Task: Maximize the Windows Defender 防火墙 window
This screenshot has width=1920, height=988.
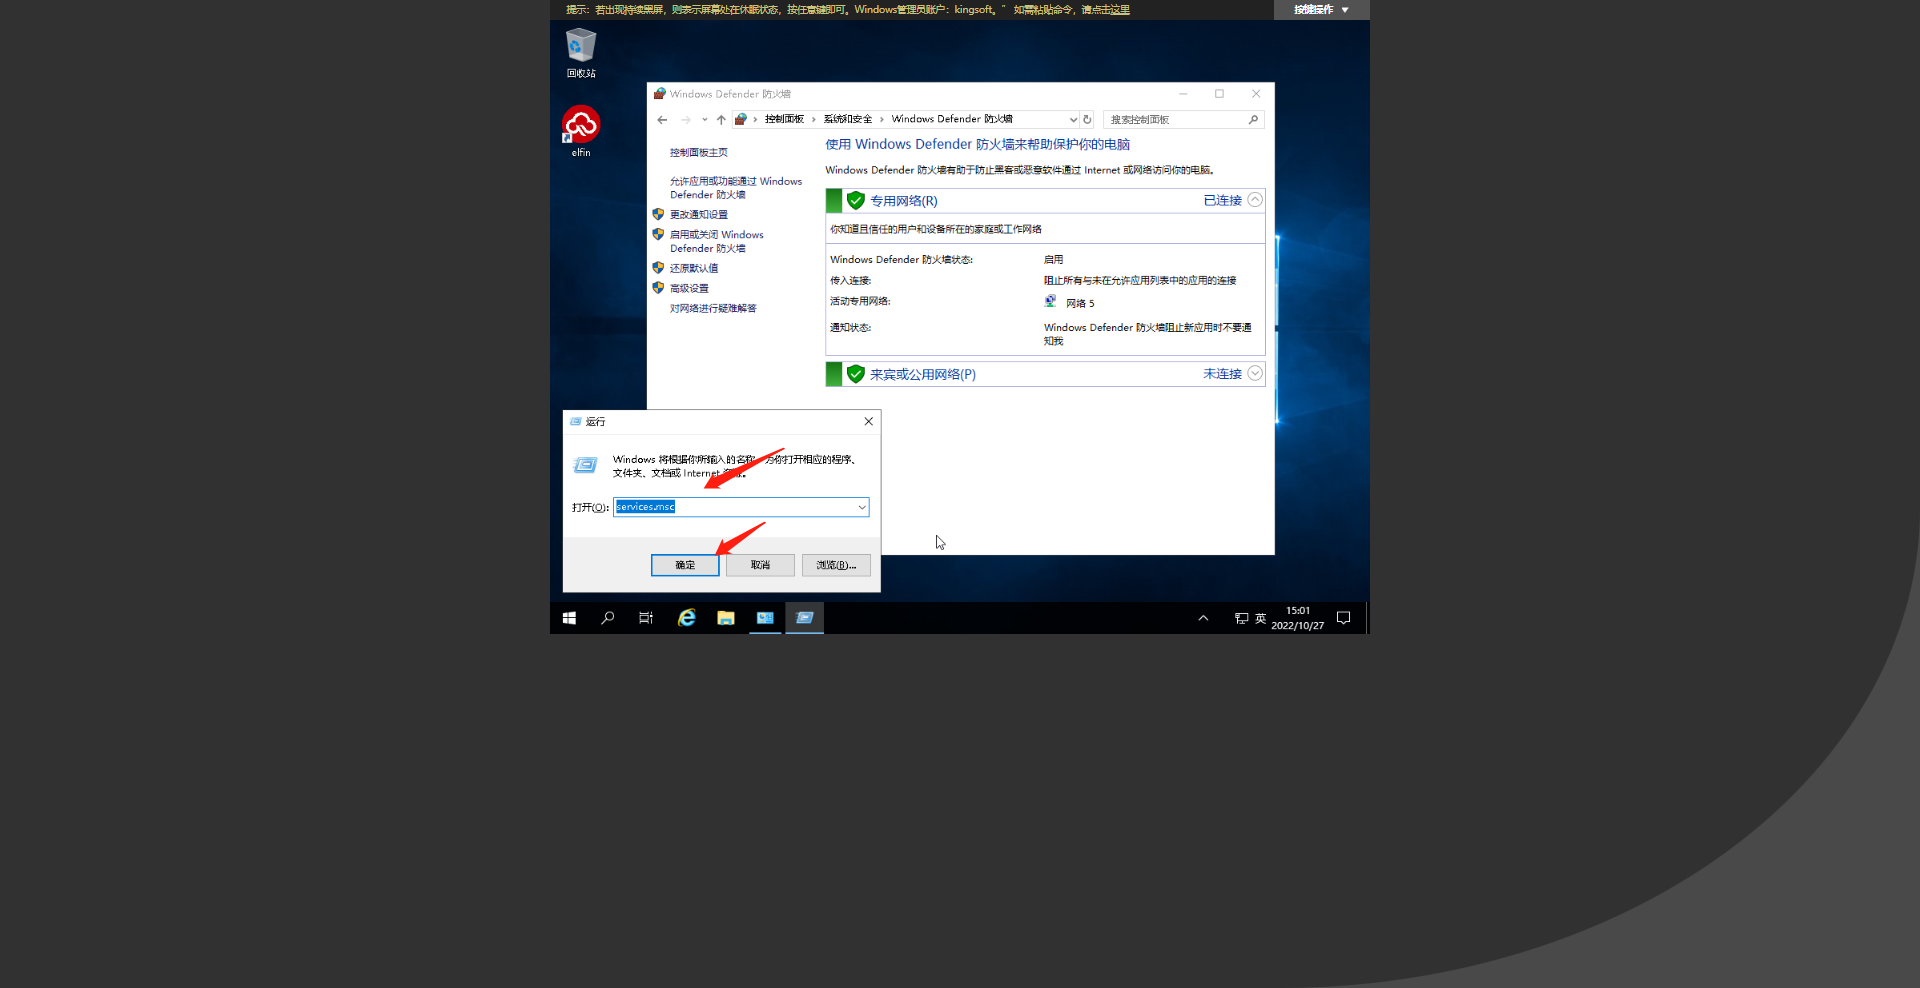Action: tap(1219, 94)
